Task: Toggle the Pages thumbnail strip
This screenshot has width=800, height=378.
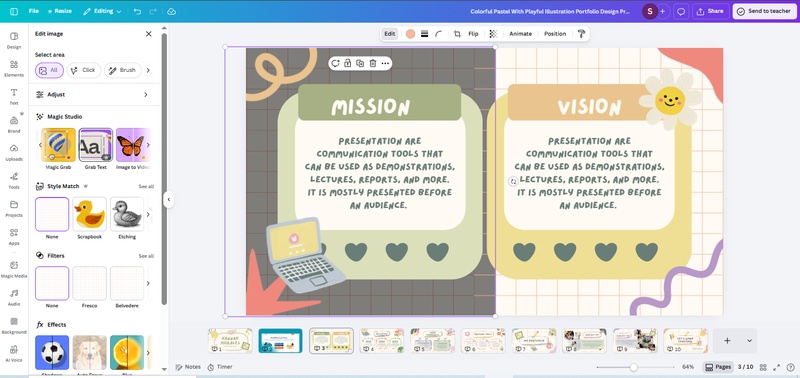Action: click(718, 367)
